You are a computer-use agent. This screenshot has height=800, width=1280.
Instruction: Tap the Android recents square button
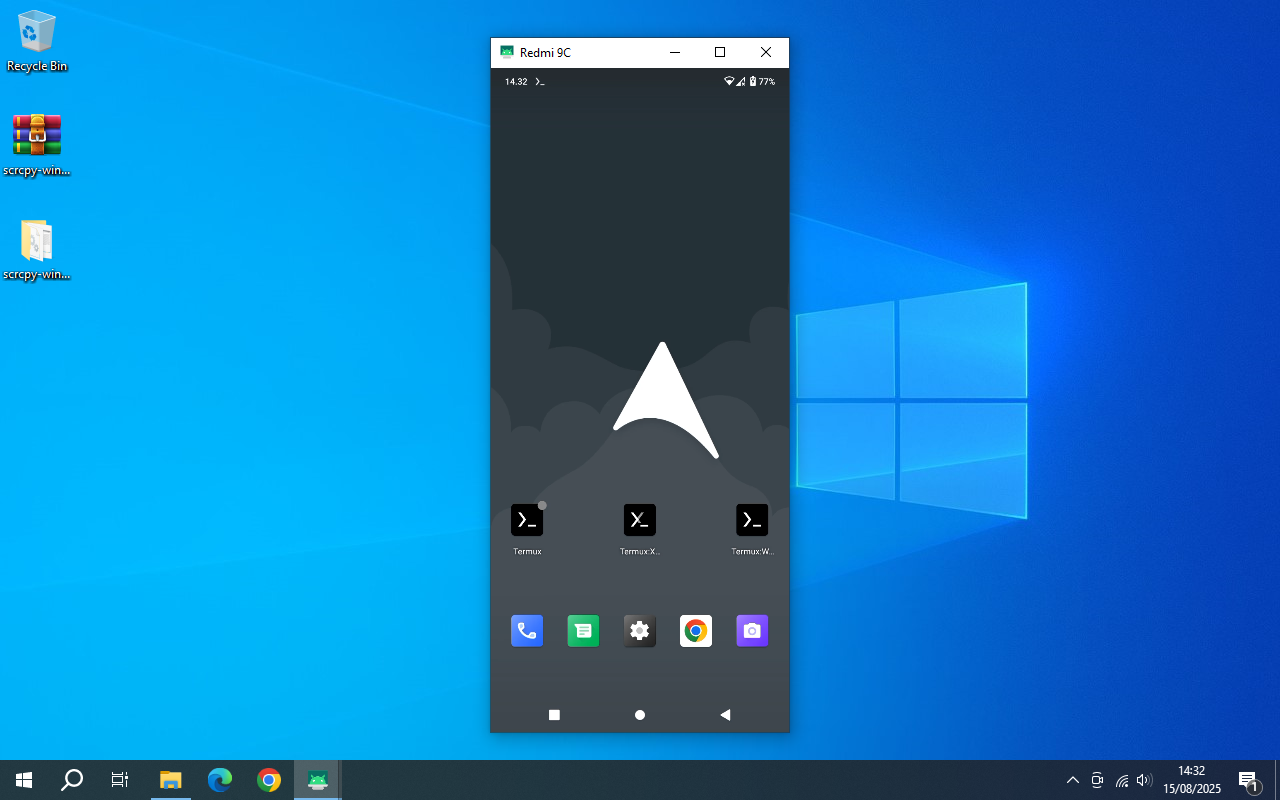(x=554, y=715)
